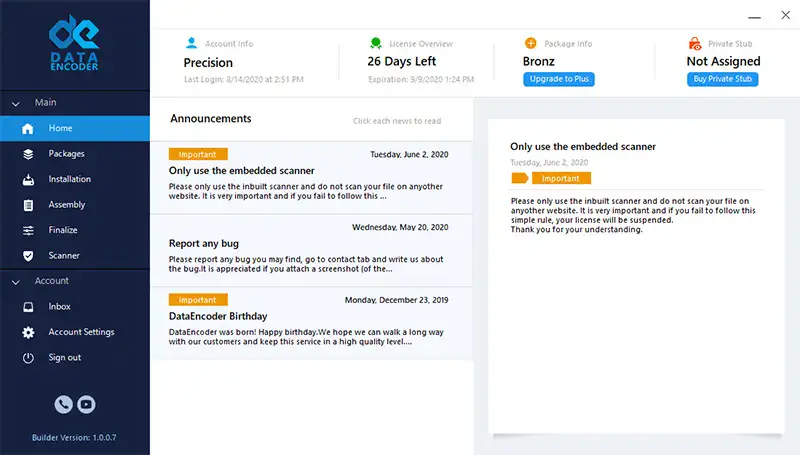
Task: Click the Scanner shield icon
Action: pos(28,256)
